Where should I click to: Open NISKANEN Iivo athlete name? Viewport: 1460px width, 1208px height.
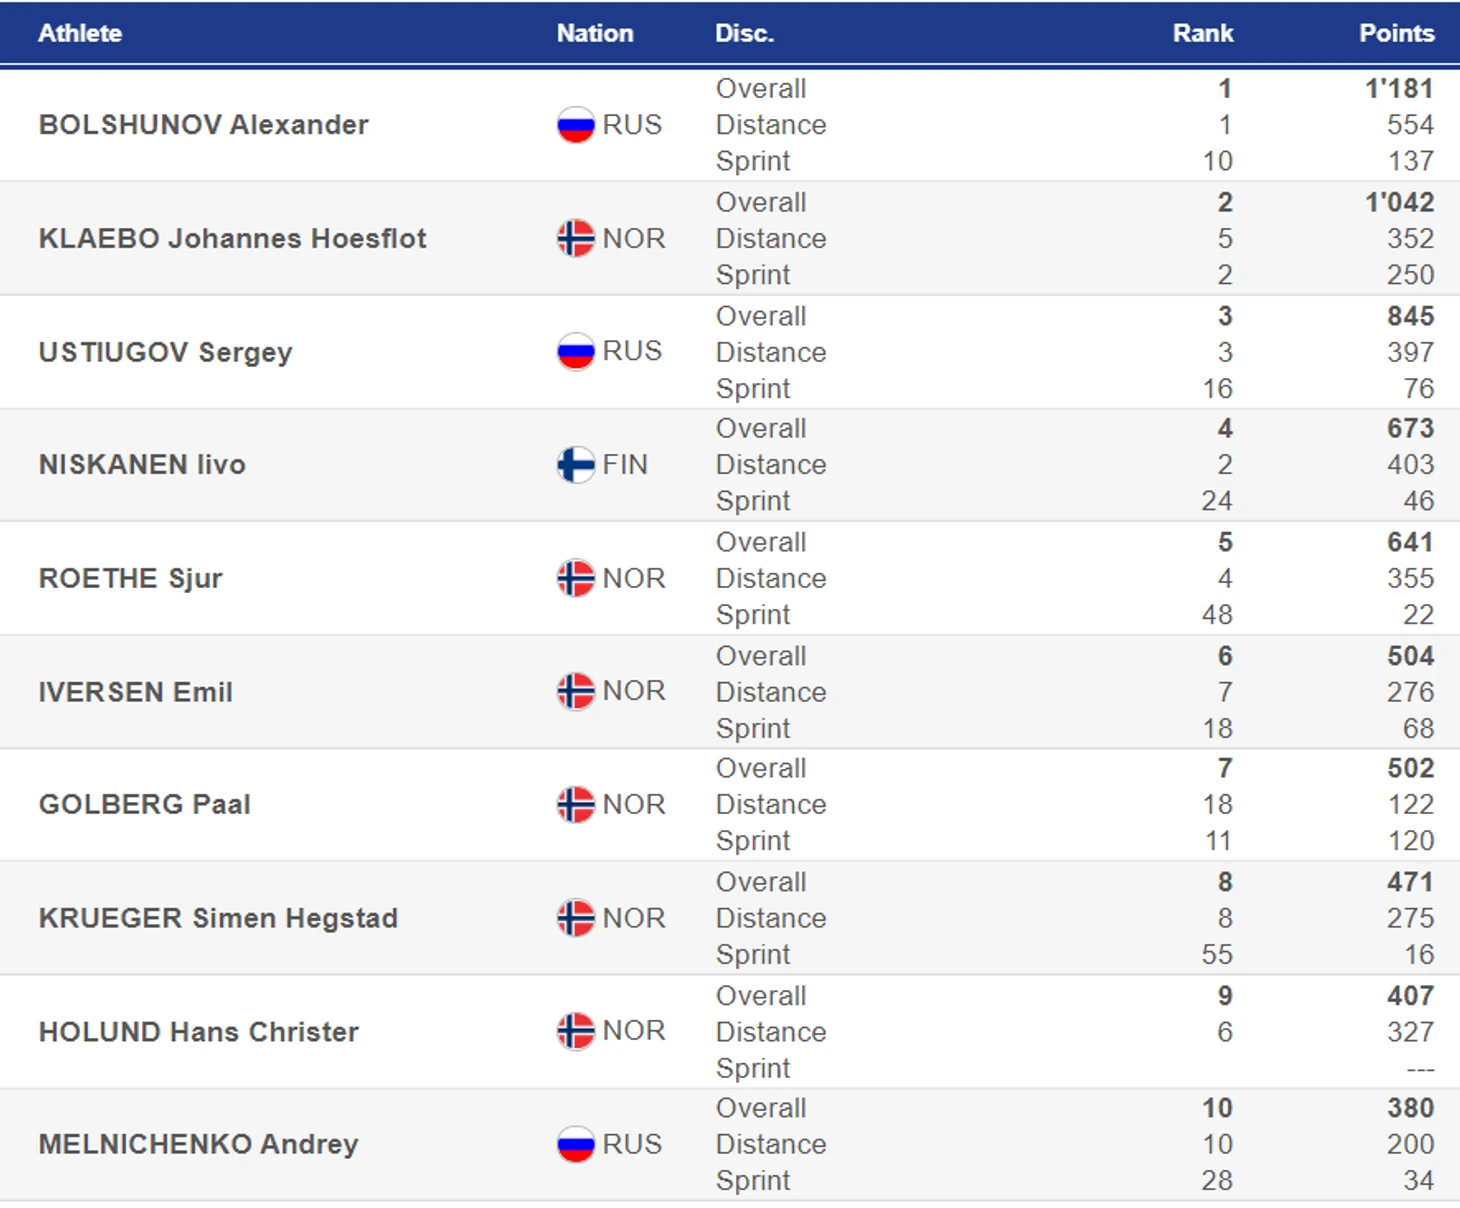click(x=142, y=464)
